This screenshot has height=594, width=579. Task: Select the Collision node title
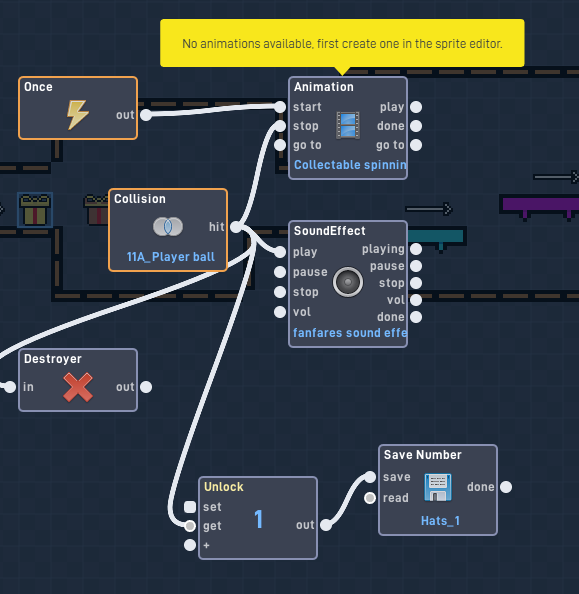click(x=140, y=199)
